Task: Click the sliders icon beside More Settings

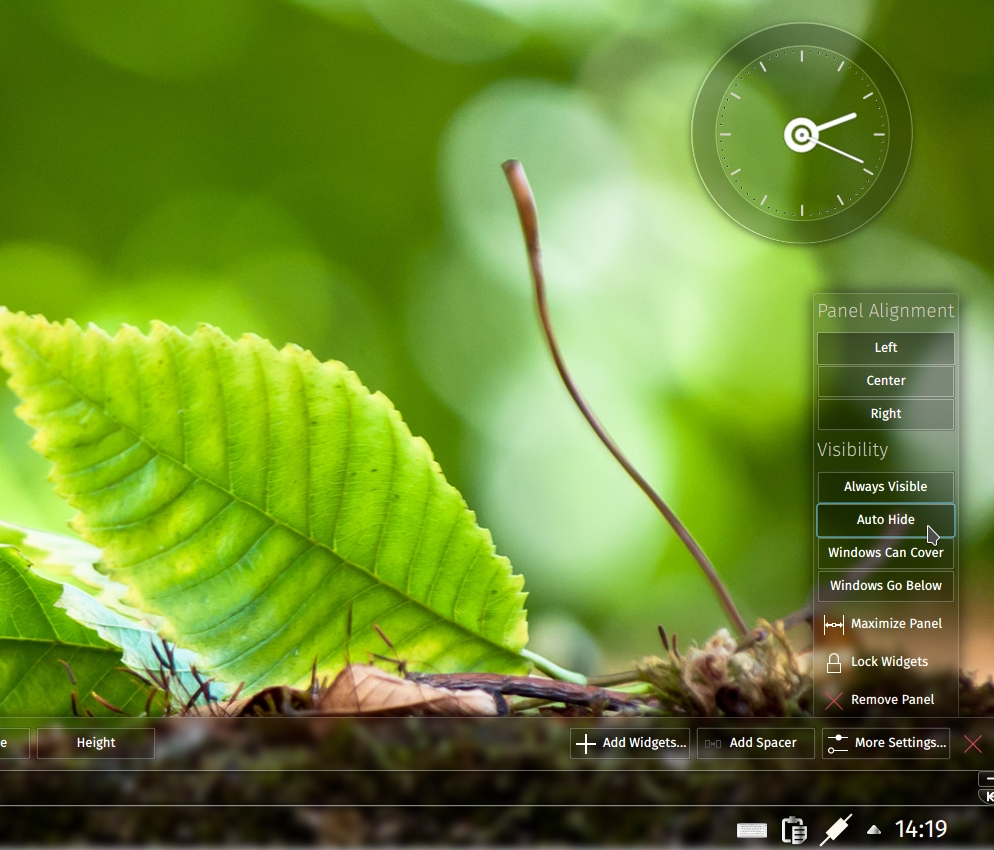Action: 838,743
